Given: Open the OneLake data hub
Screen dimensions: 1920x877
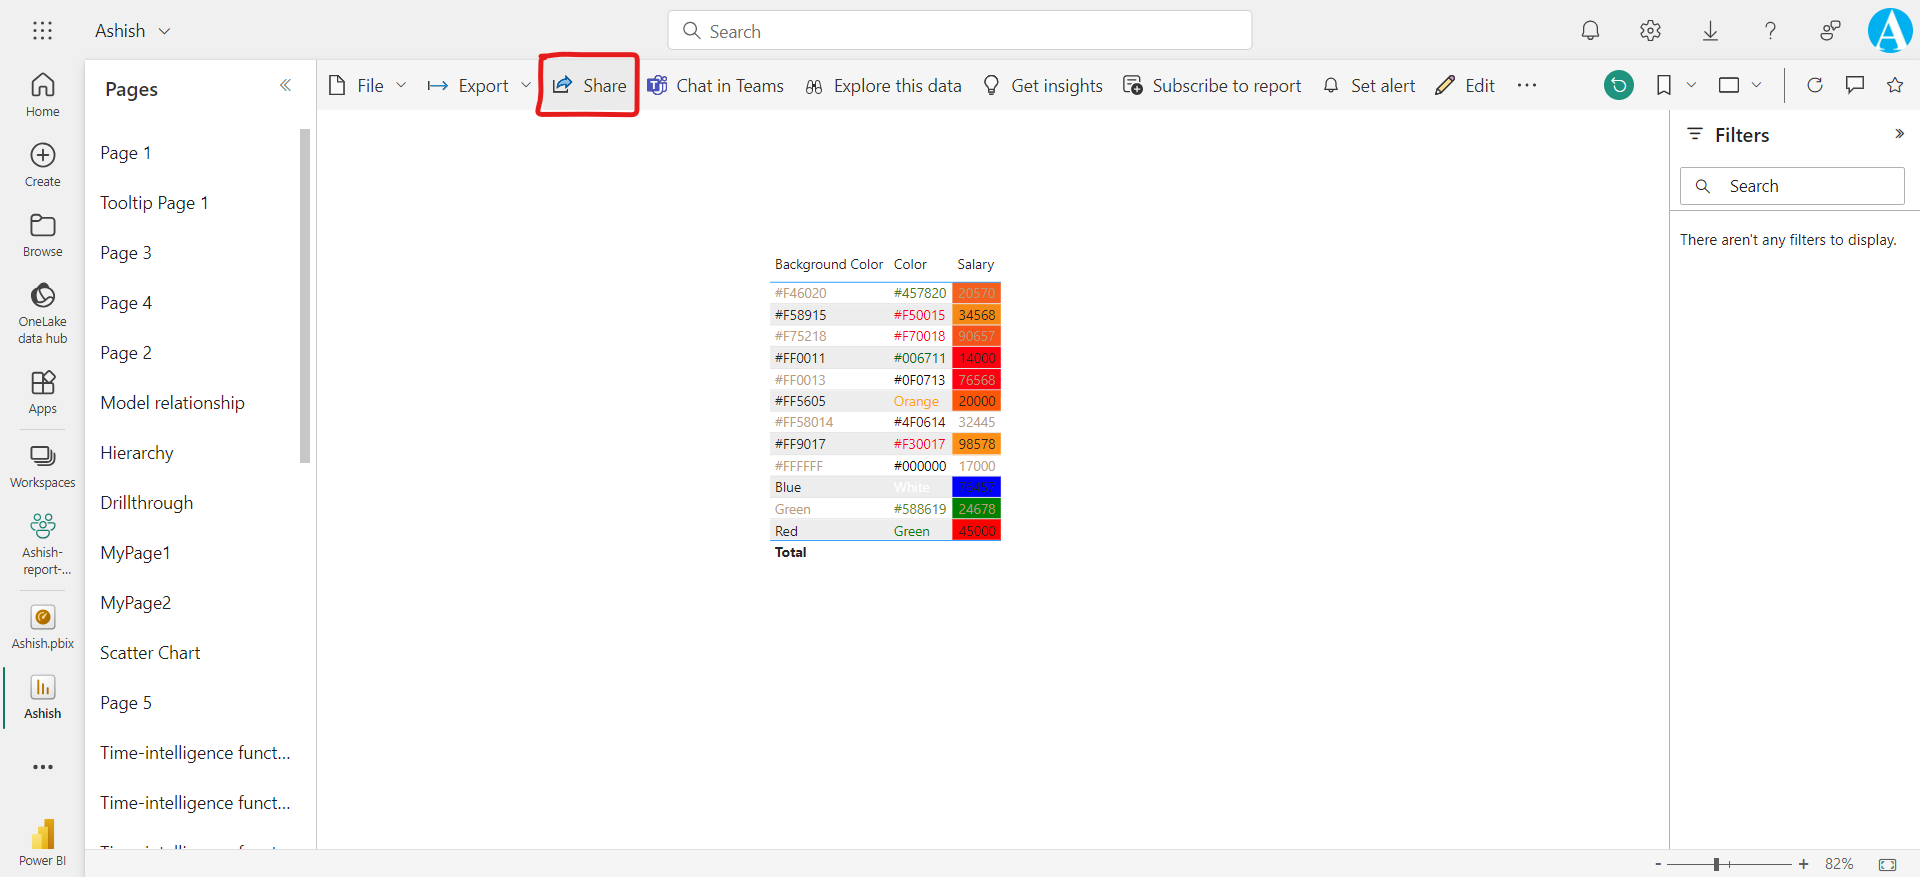Looking at the screenshot, I should (x=43, y=312).
